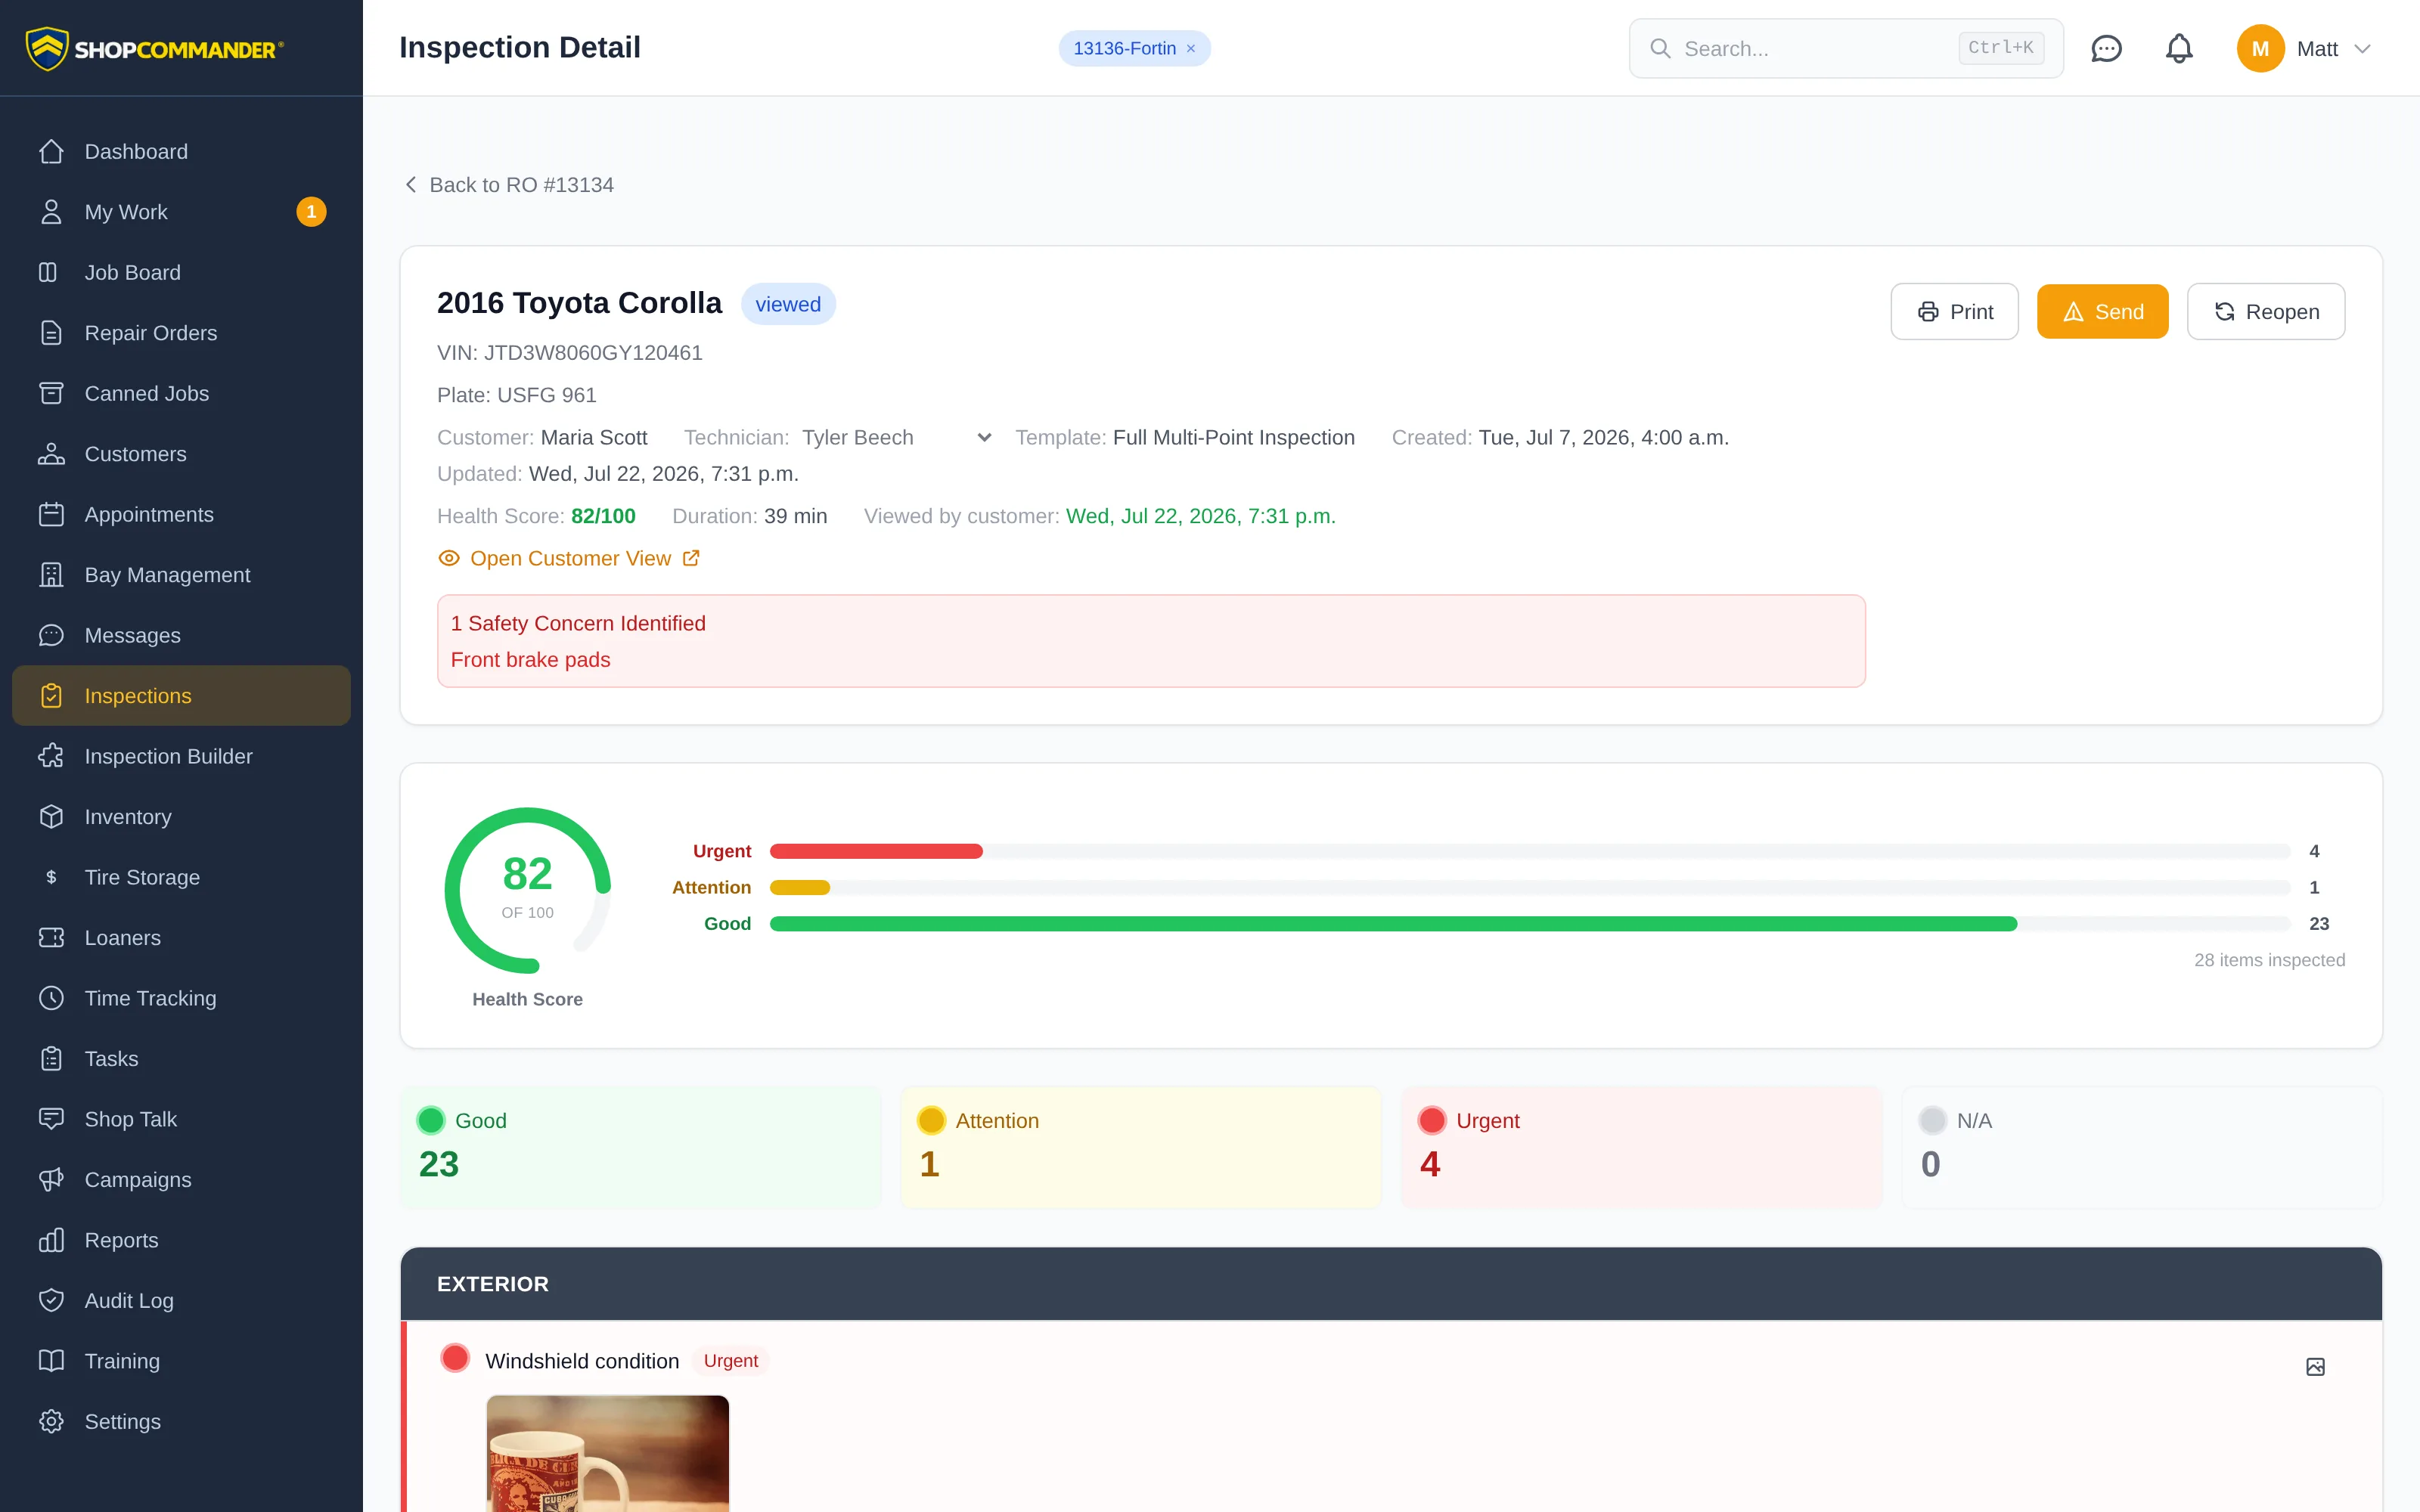Click the image icon on Windshield condition row
Screen dimensions: 2420x1512
2315,1366
